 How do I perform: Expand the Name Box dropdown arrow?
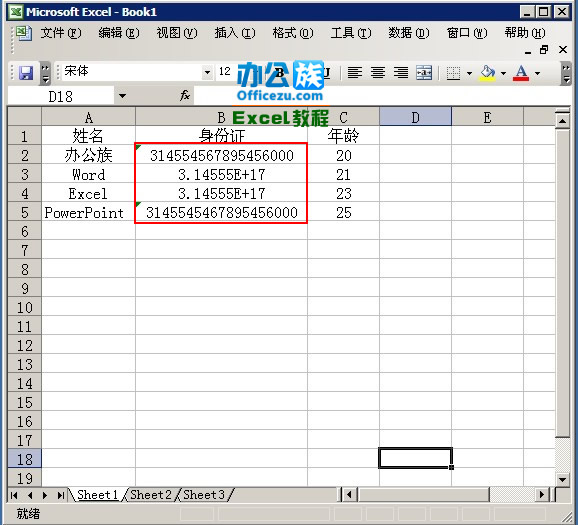(122, 96)
